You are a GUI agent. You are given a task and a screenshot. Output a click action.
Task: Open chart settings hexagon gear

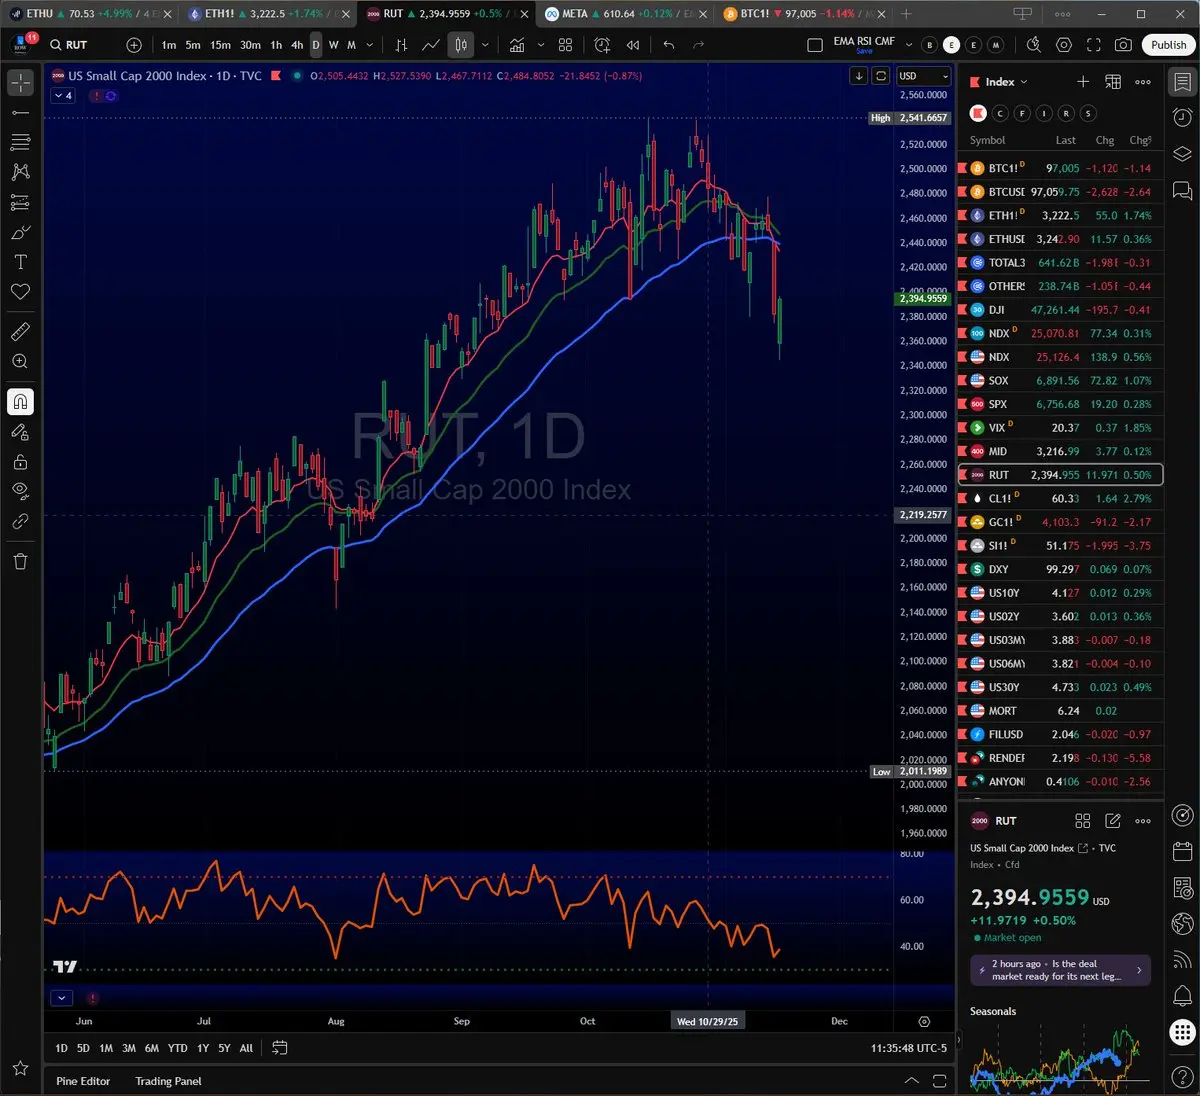point(1064,45)
